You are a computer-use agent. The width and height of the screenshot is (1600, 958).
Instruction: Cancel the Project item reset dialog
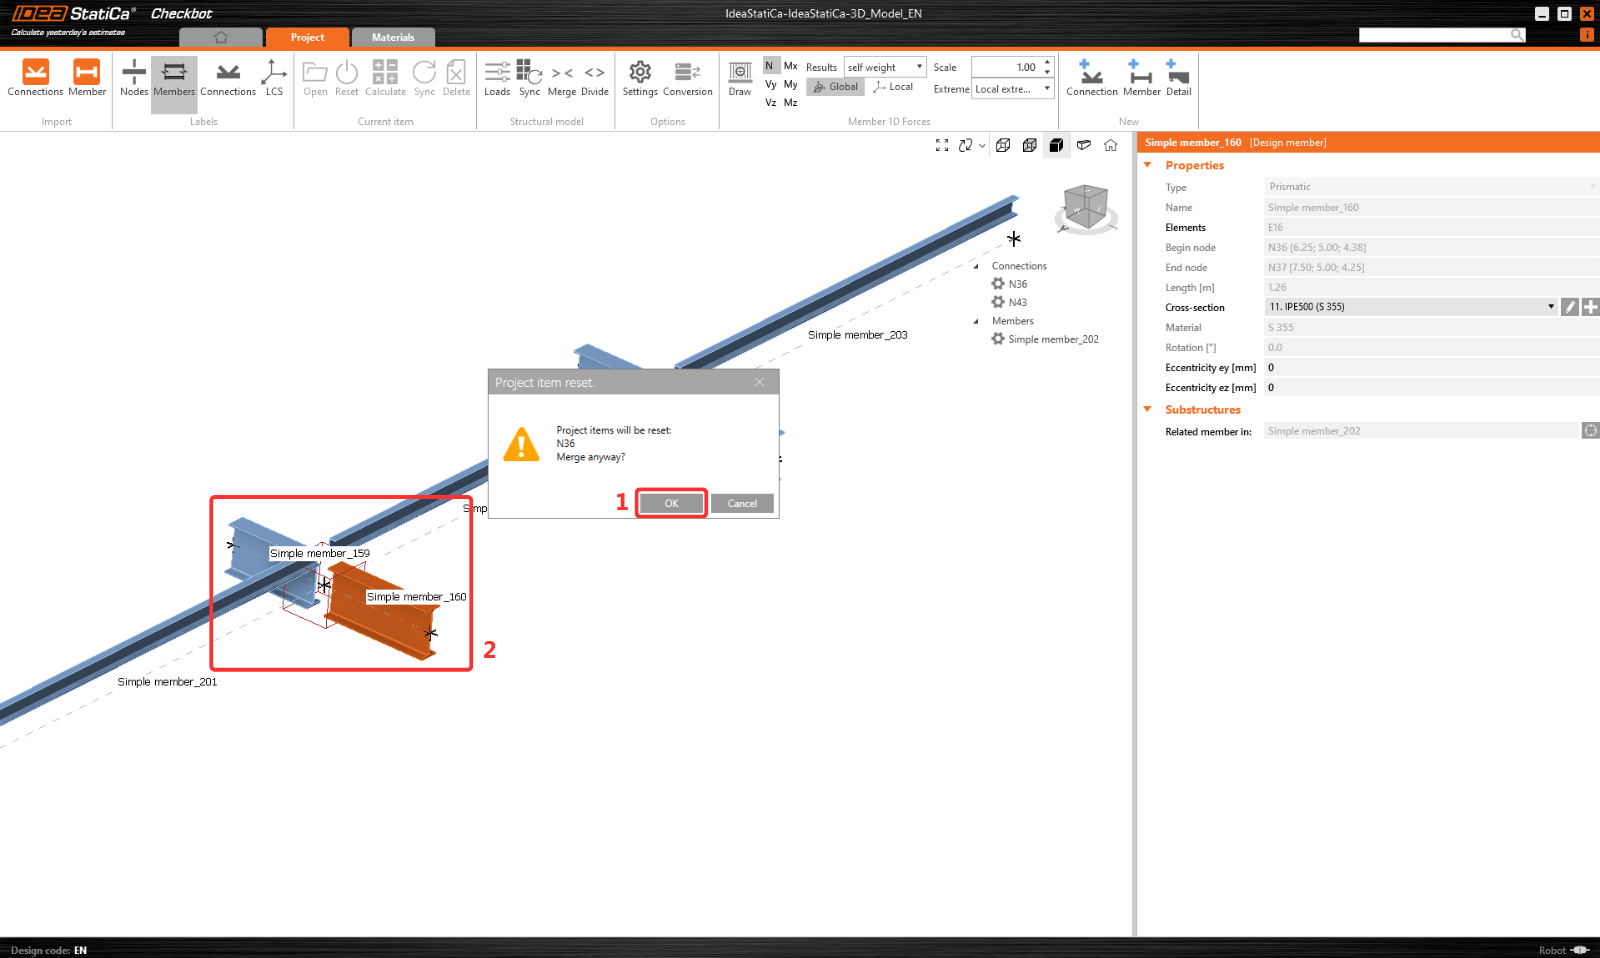coord(742,503)
